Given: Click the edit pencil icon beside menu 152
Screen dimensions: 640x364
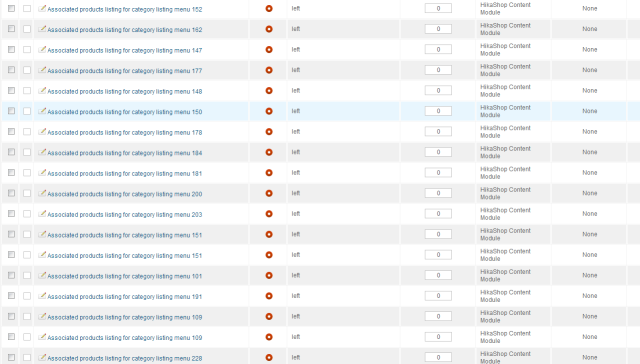Looking at the screenshot, I should 42,8.
